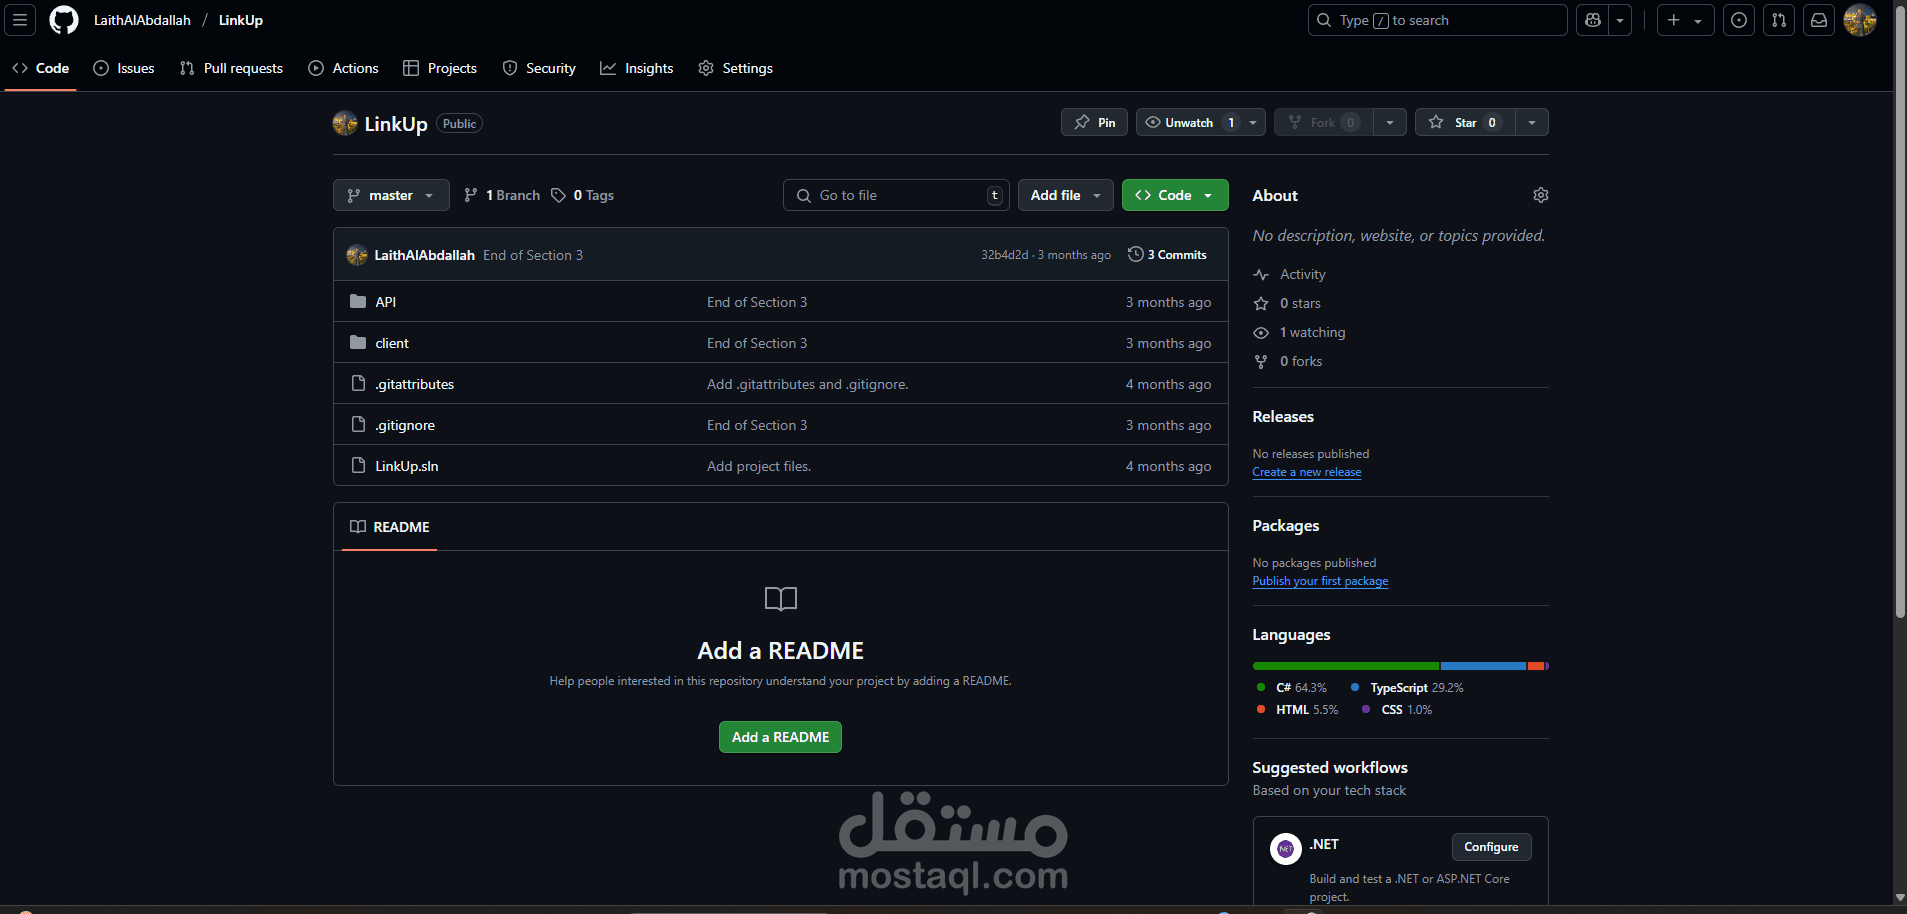The height and width of the screenshot is (914, 1907).
Task: Expand the Star lists dropdown arrow
Action: point(1532,122)
